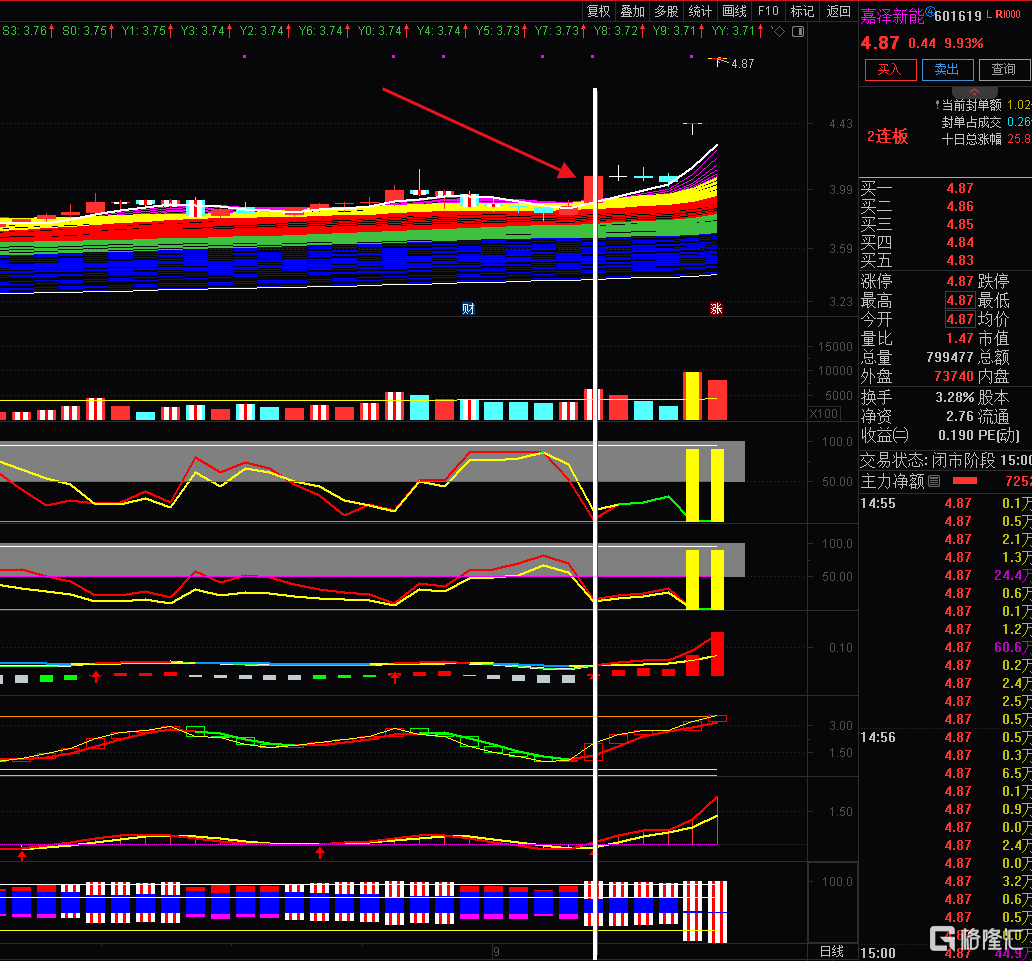Click the 换手 turnover value 3.28%
The width and height of the screenshot is (1032, 961).
tap(954, 398)
